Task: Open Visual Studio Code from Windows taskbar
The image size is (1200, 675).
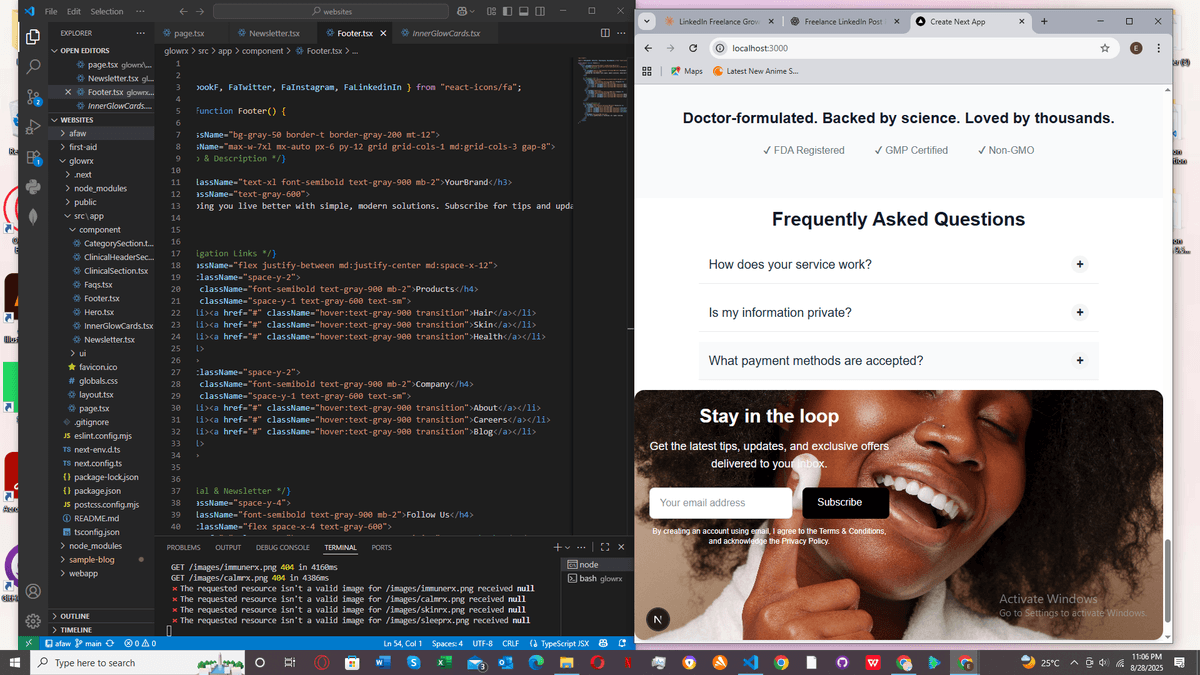Action: tap(750, 663)
